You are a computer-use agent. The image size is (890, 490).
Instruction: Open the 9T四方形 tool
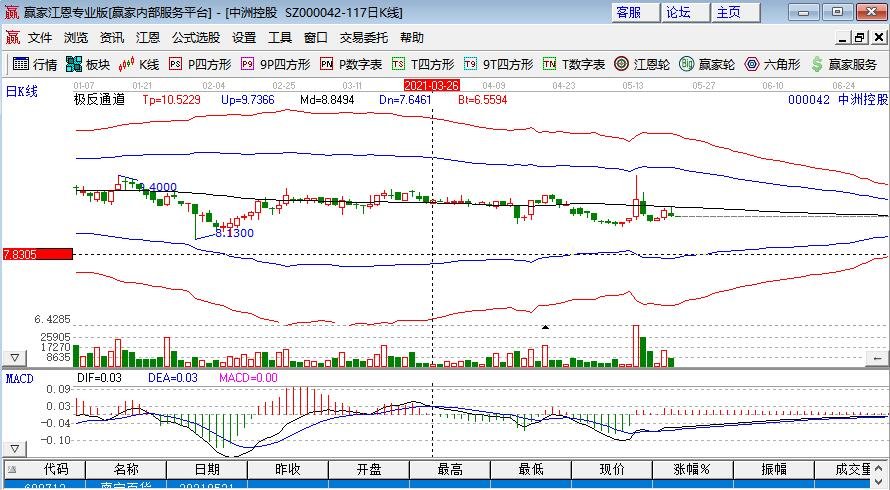(498, 64)
